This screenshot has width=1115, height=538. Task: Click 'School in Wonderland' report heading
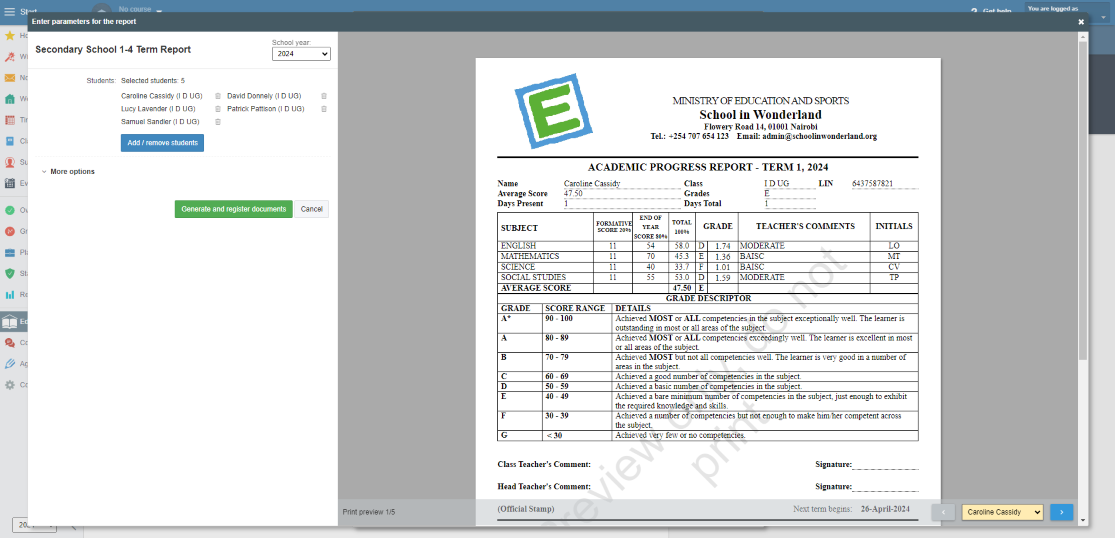tap(760, 114)
